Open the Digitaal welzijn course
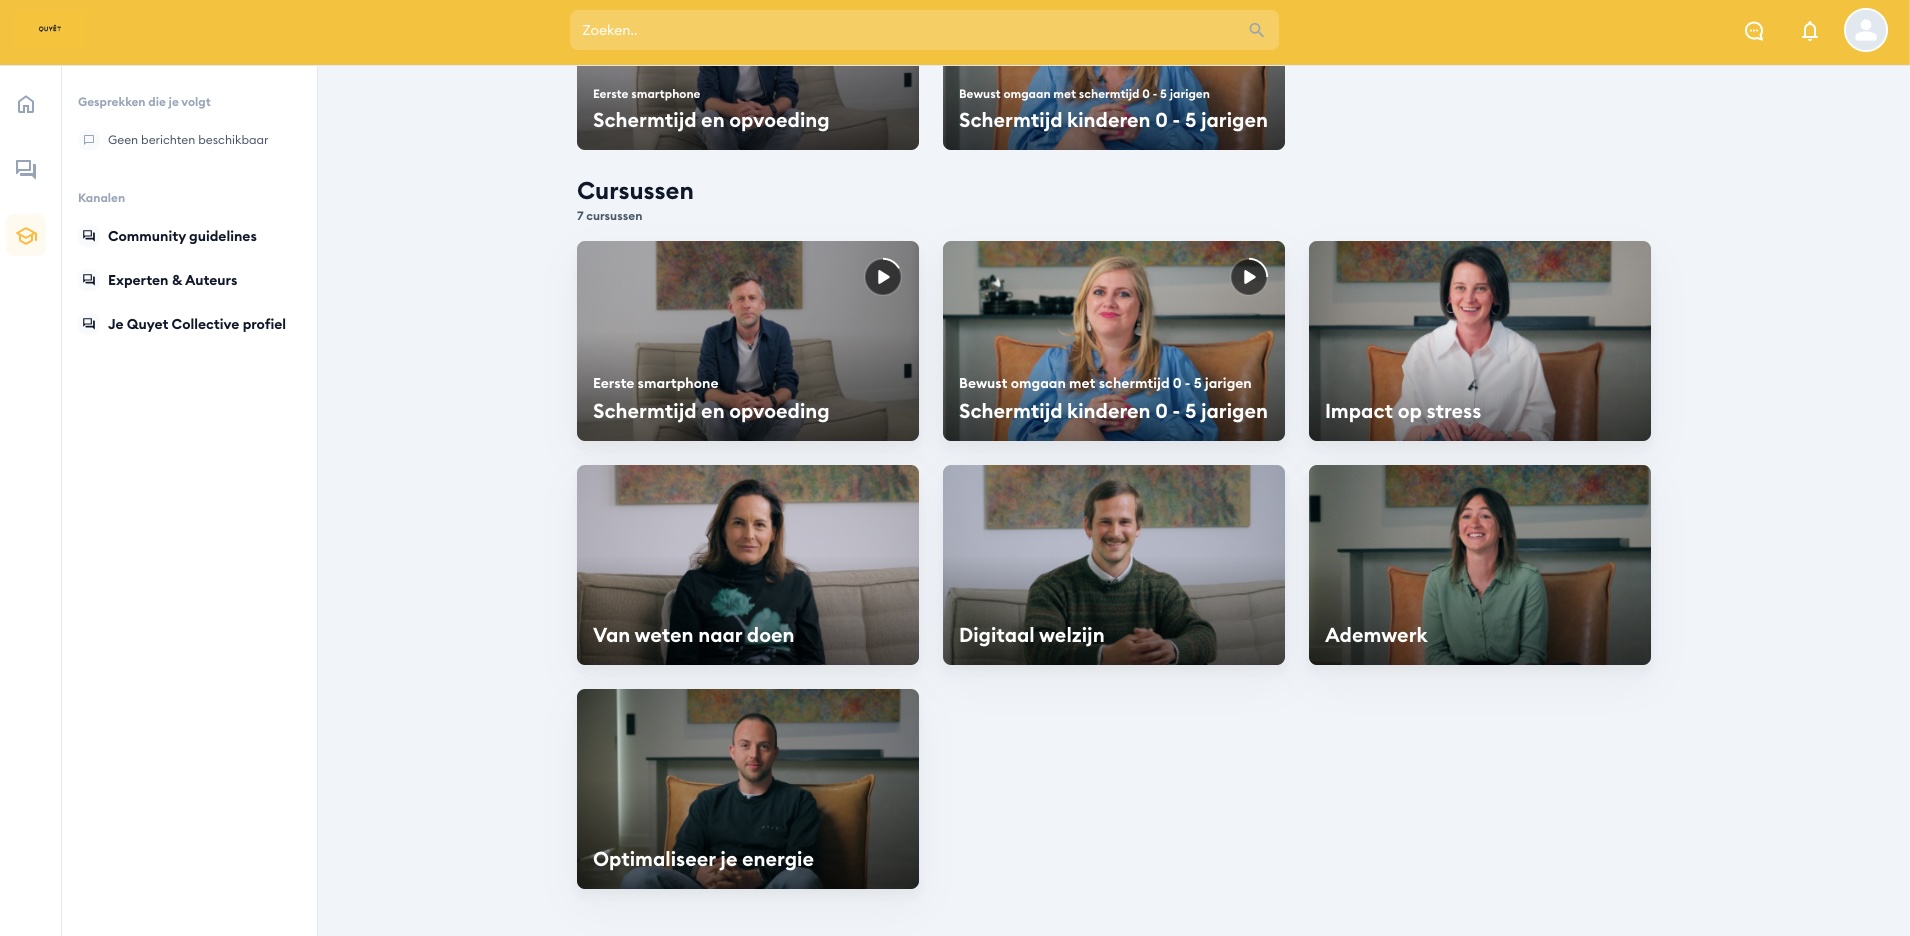Image resolution: width=1910 pixels, height=936 pixels. [x=1114, y=565]
